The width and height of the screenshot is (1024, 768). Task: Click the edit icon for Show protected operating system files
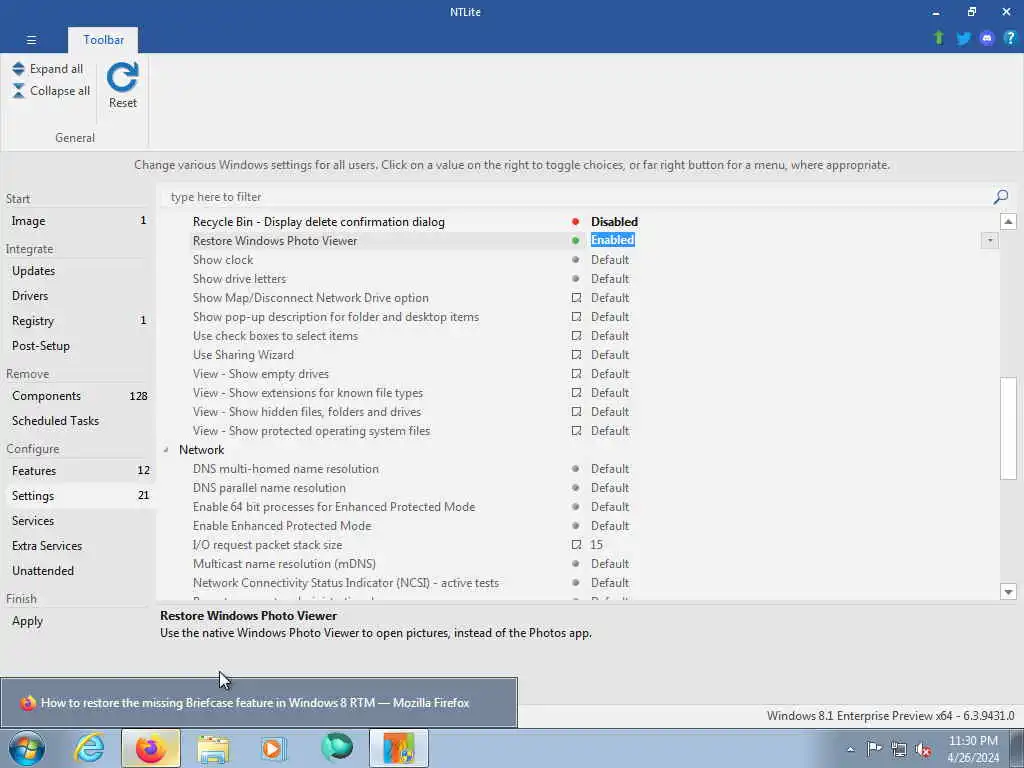576,430
